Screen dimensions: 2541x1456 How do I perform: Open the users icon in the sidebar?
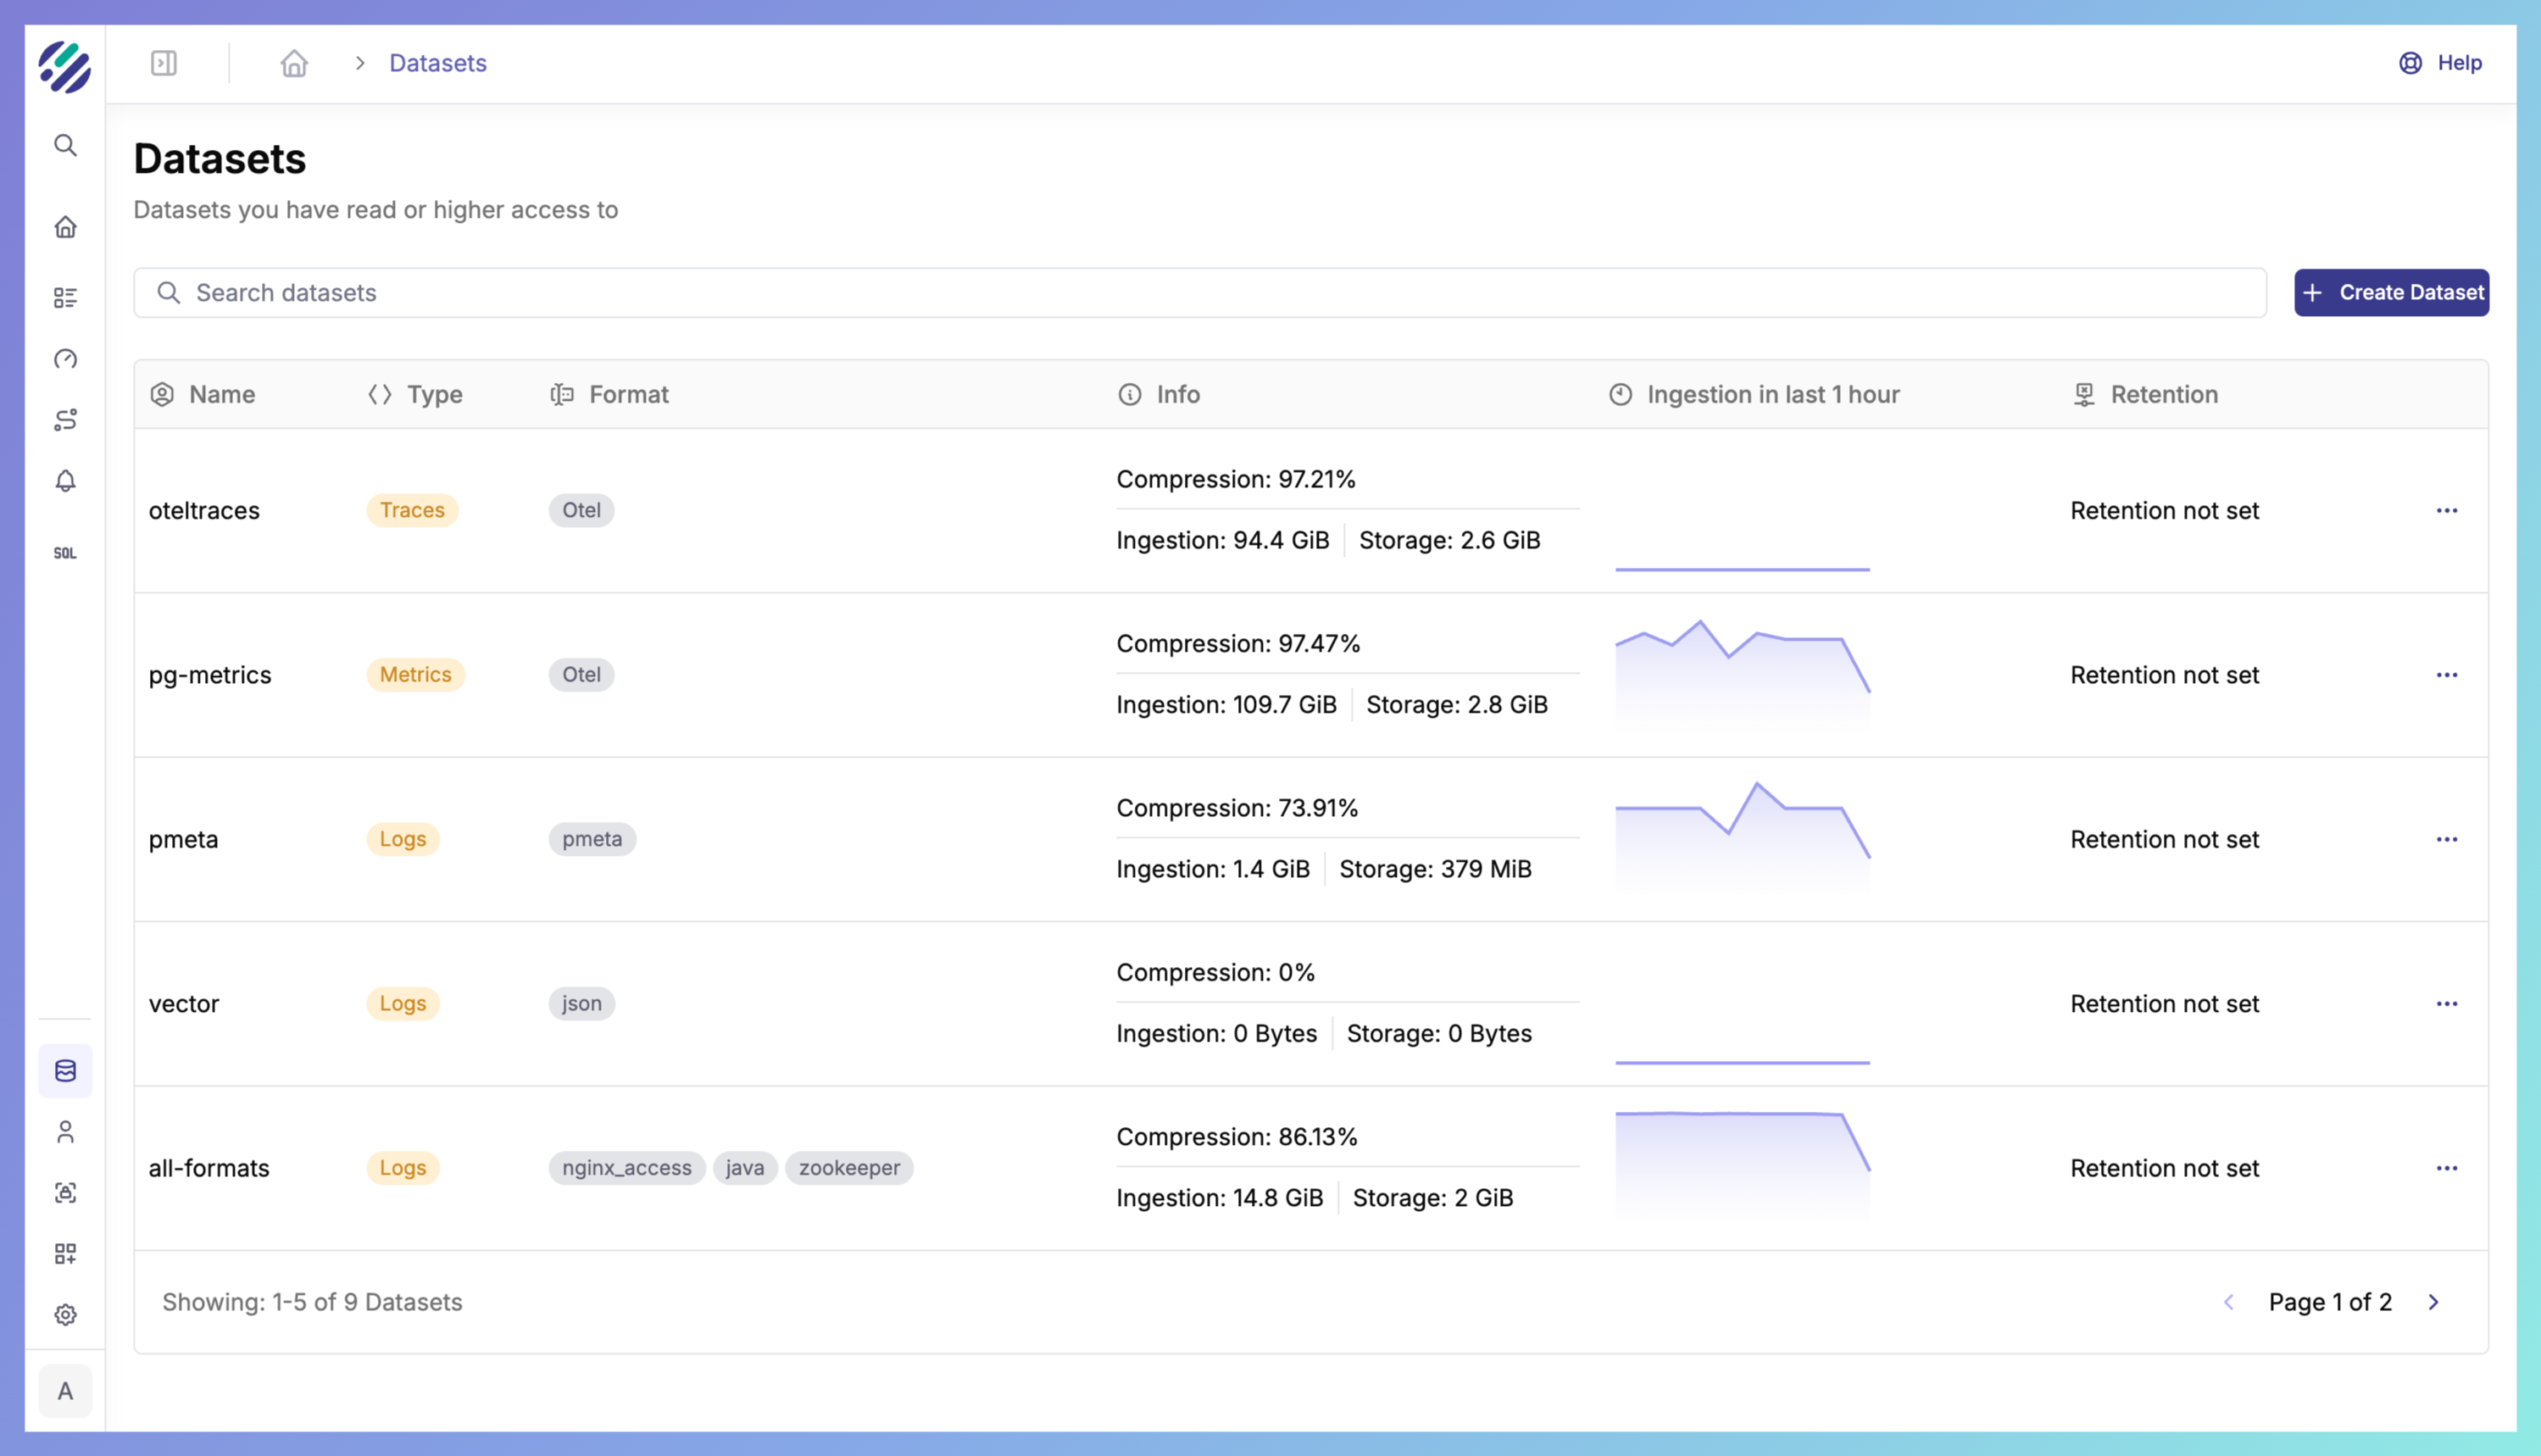tap(65, 1132)
